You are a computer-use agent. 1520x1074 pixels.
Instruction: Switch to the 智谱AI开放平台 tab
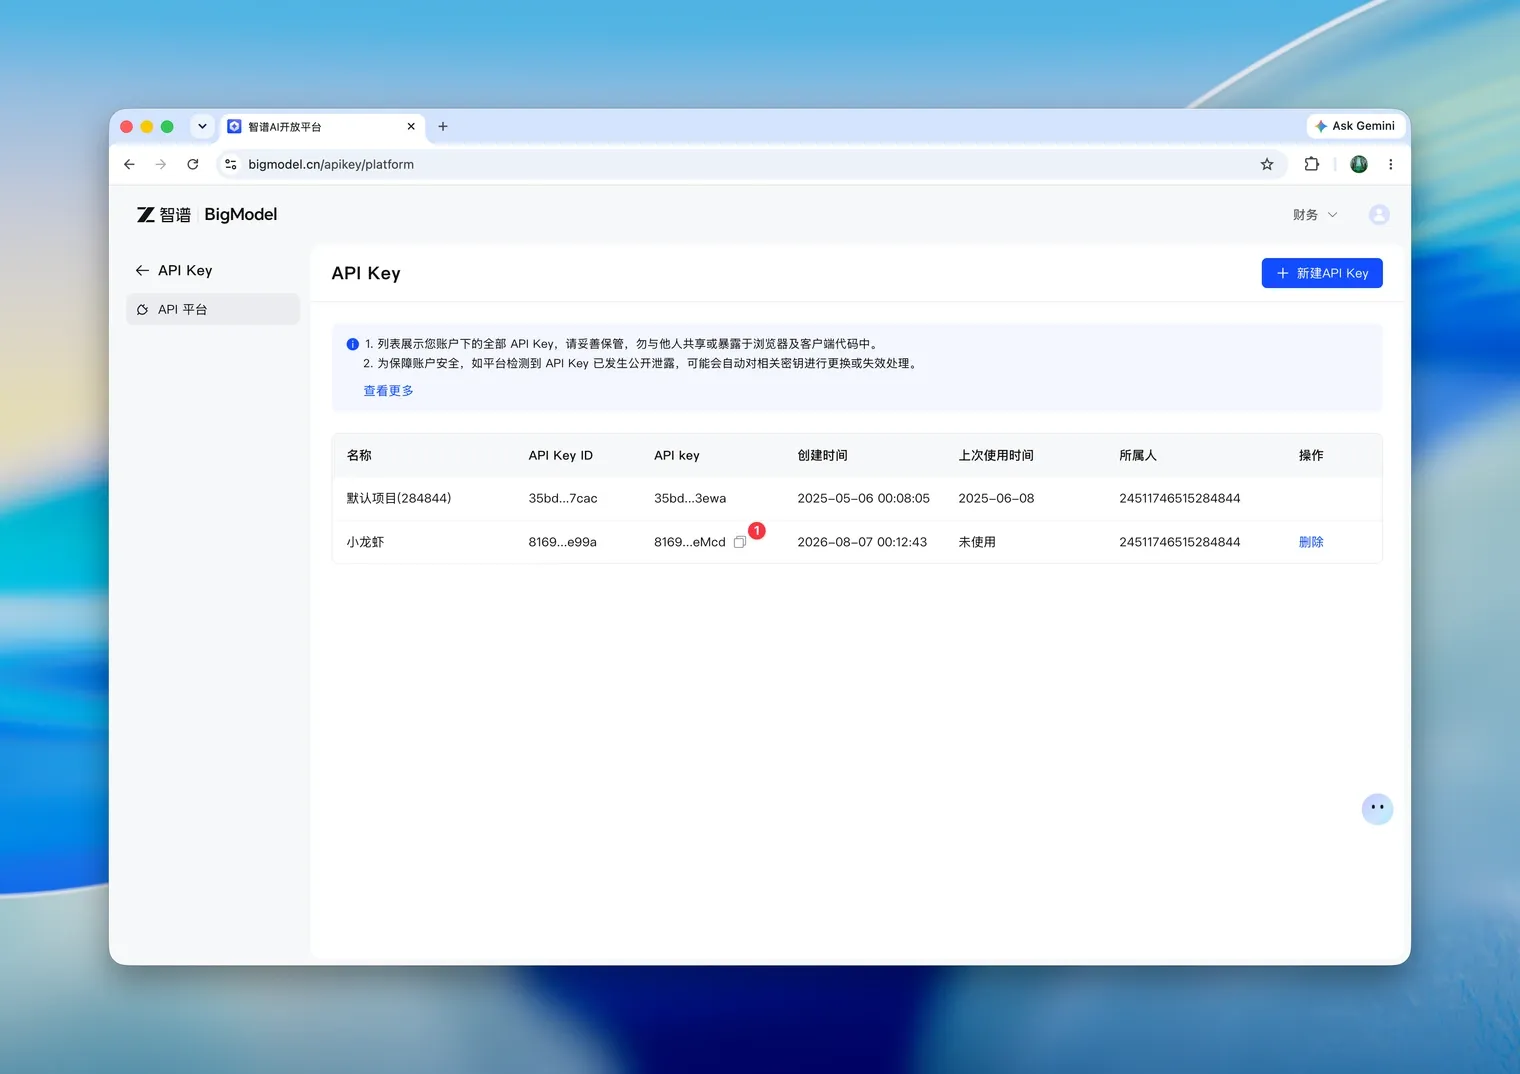[x=322, y=127]
